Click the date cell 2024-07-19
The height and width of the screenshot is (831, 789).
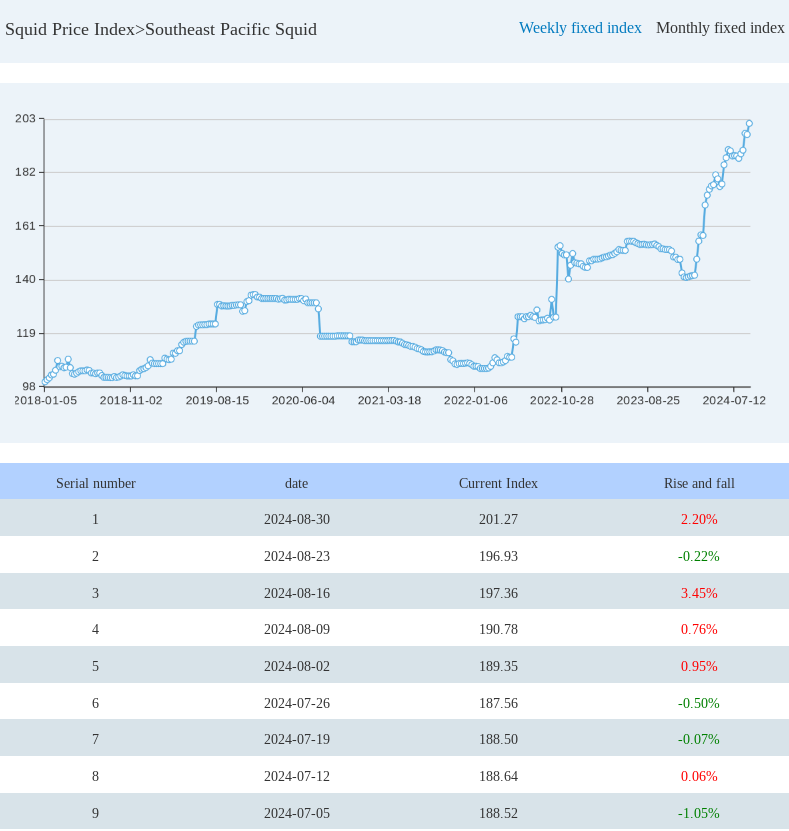(297, 739)
